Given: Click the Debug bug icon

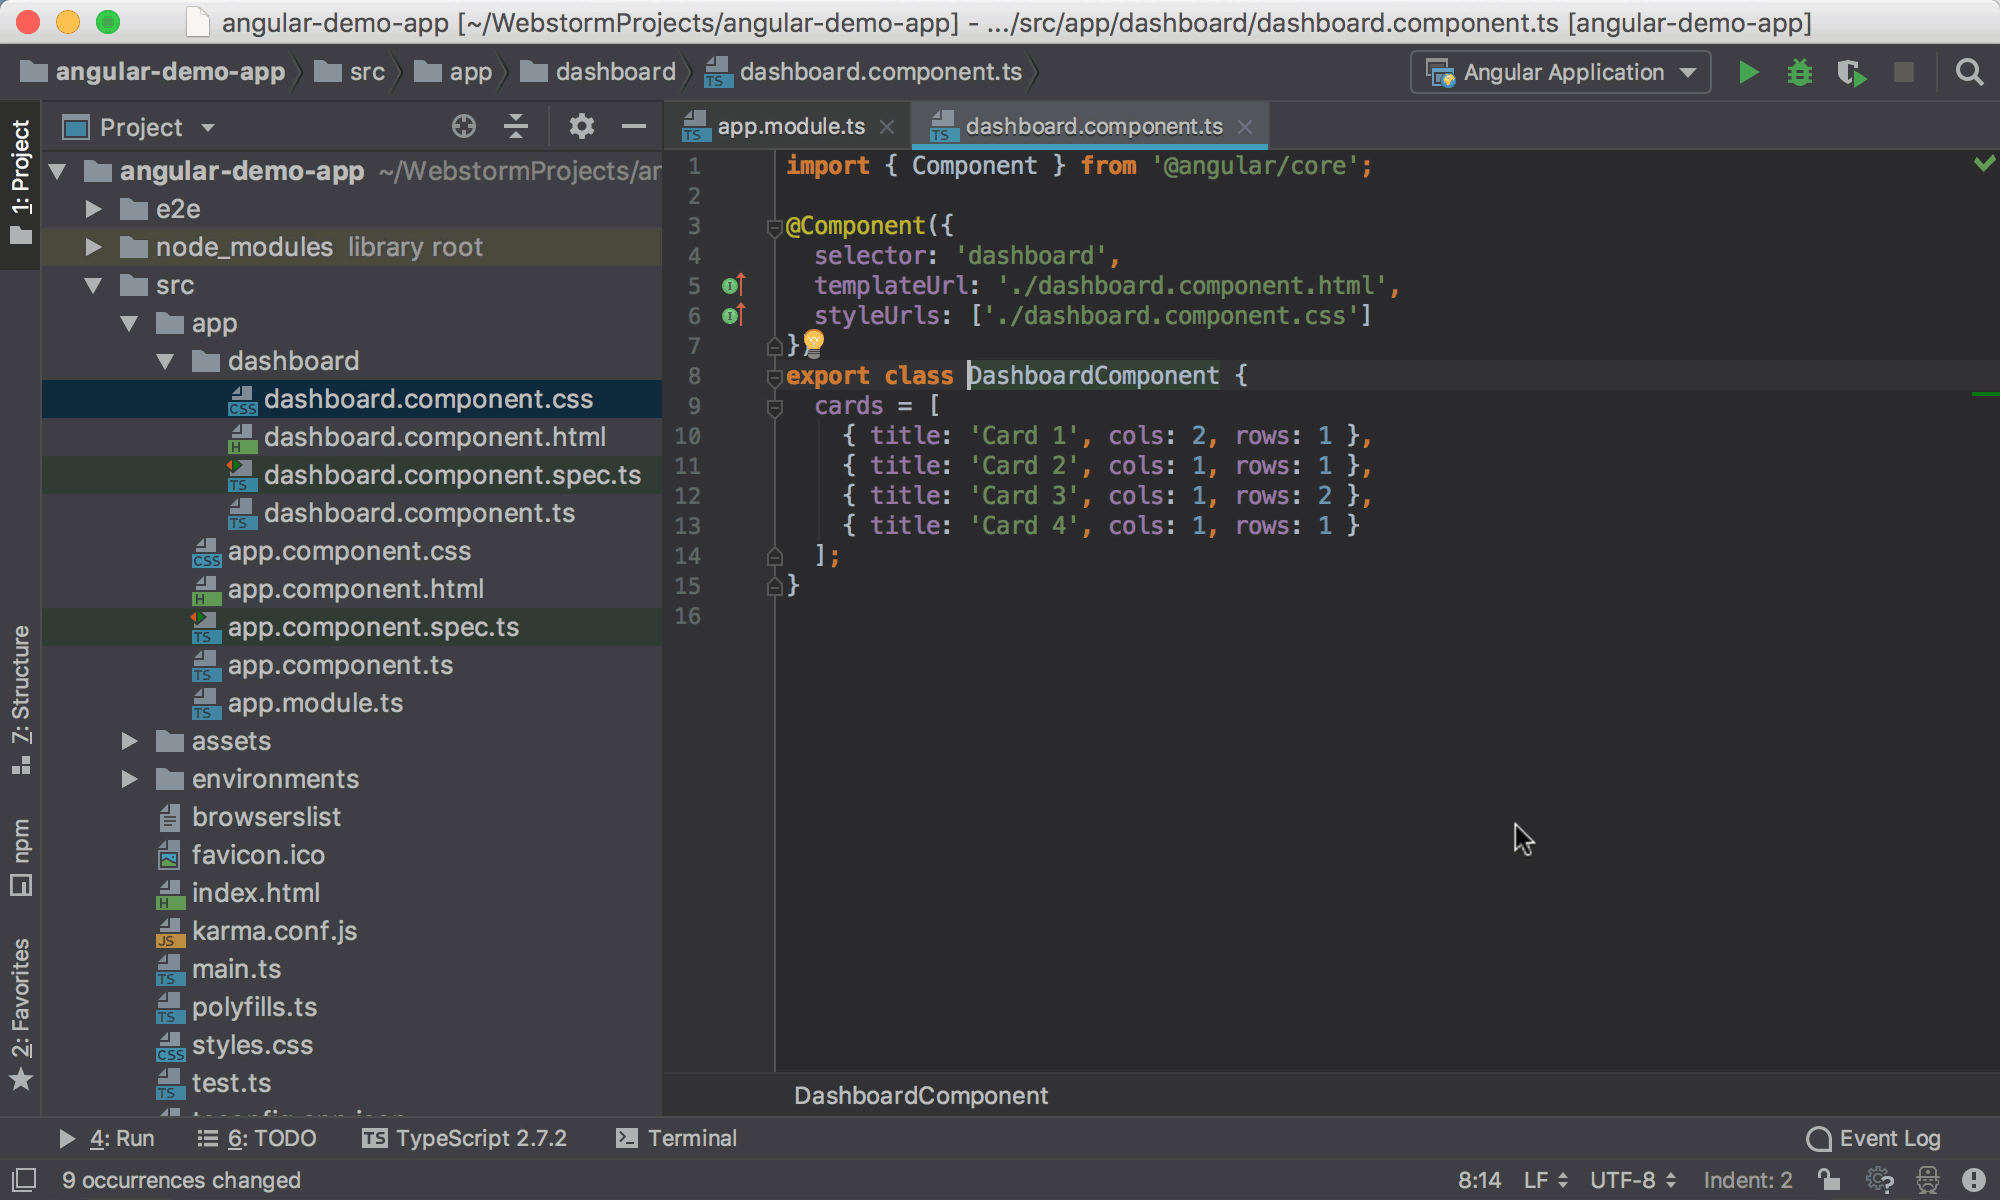Looking at the screenshot, I should pos(1799,72).
